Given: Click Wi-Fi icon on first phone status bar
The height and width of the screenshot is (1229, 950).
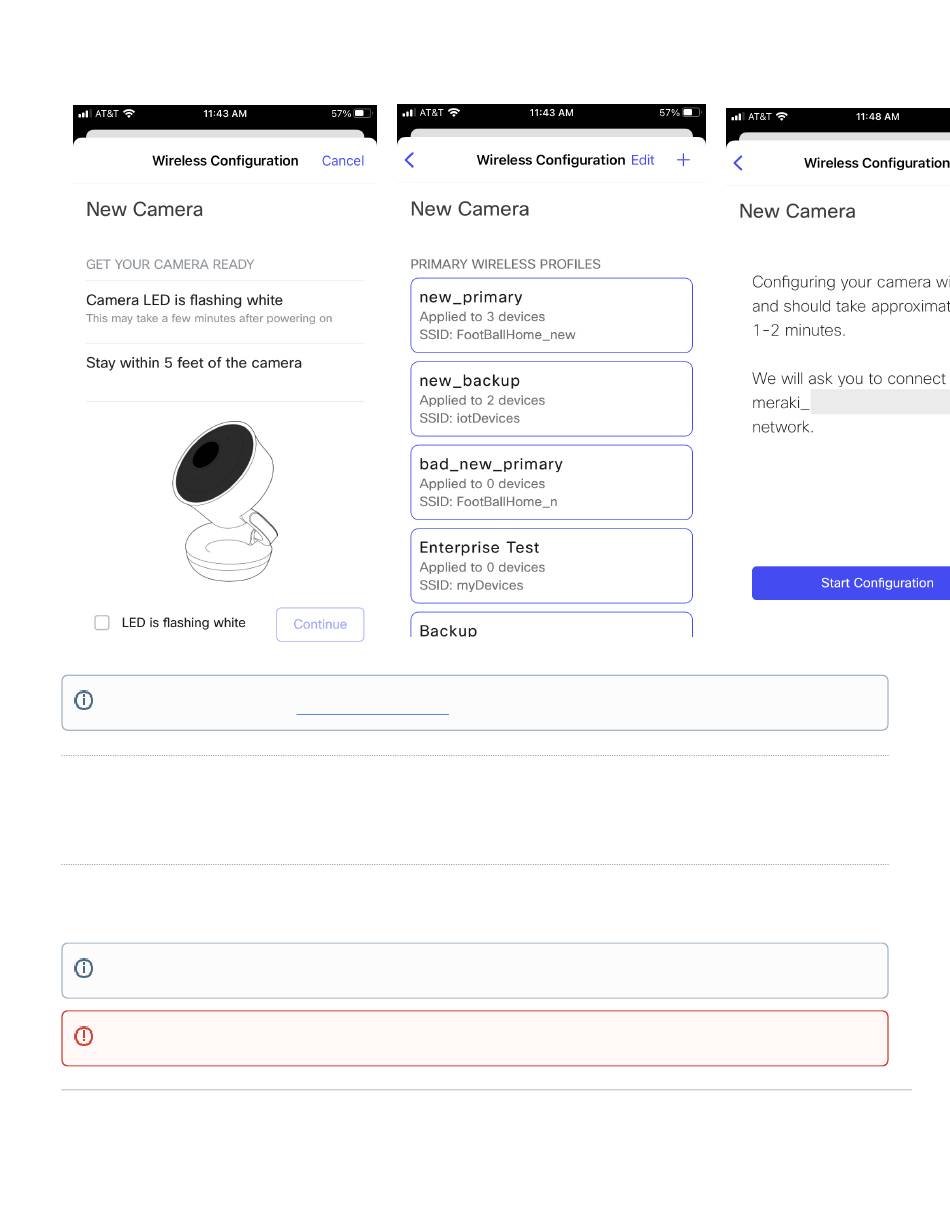Looking at the screenshot, I should coord(128,114).
